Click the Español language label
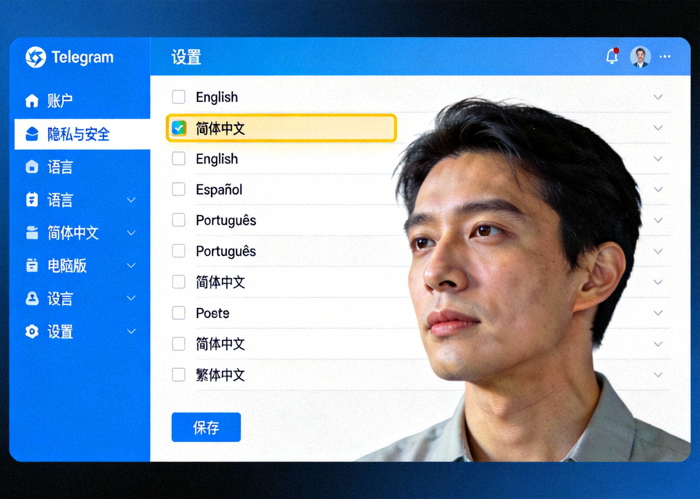This screenshot has width=700, height=499. tap(219, 190)
